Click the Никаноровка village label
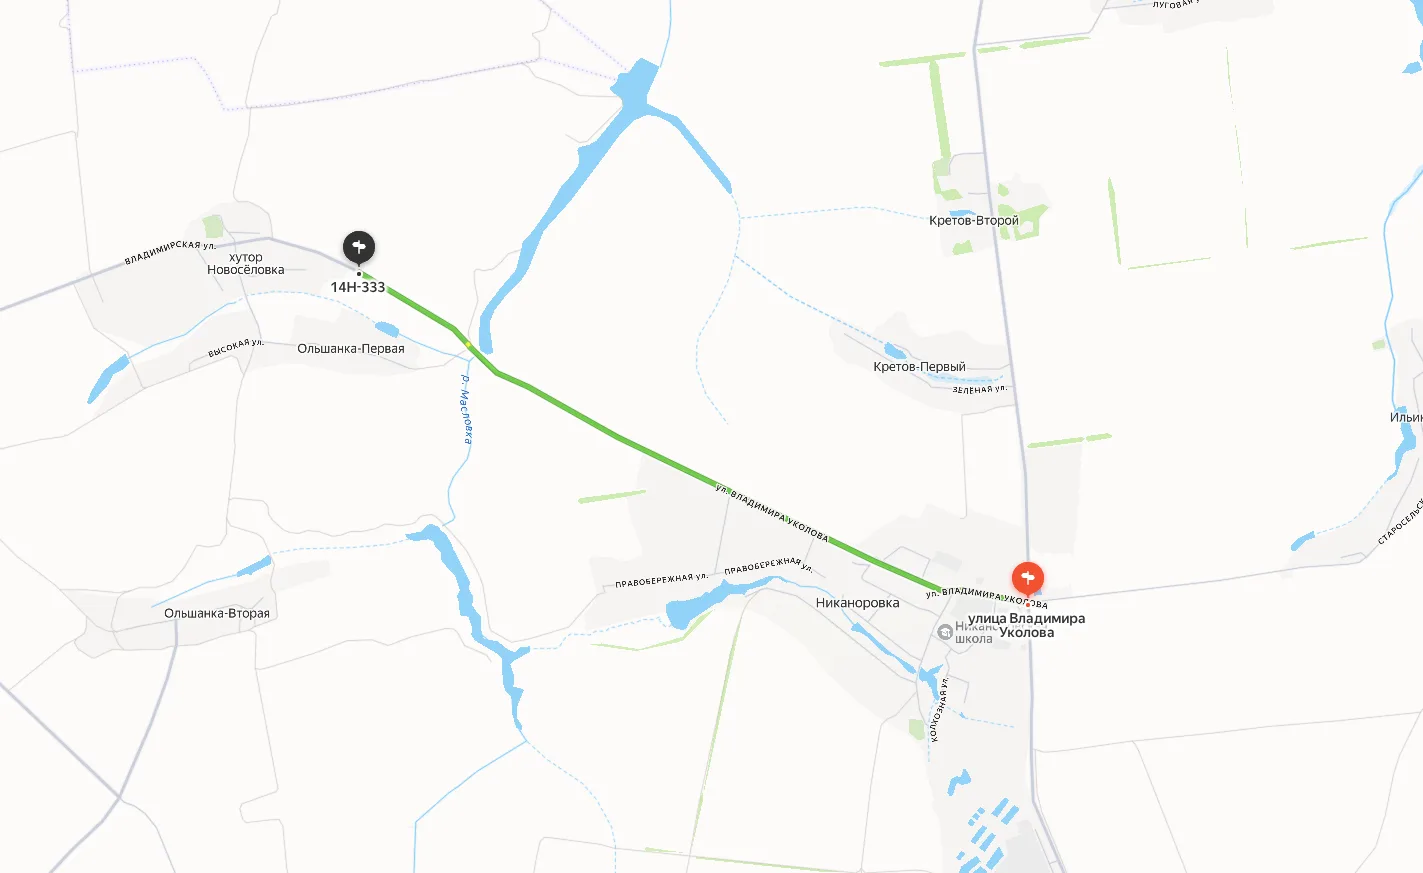The height and width of the screenshot is (873, 1423). (857, 603)
